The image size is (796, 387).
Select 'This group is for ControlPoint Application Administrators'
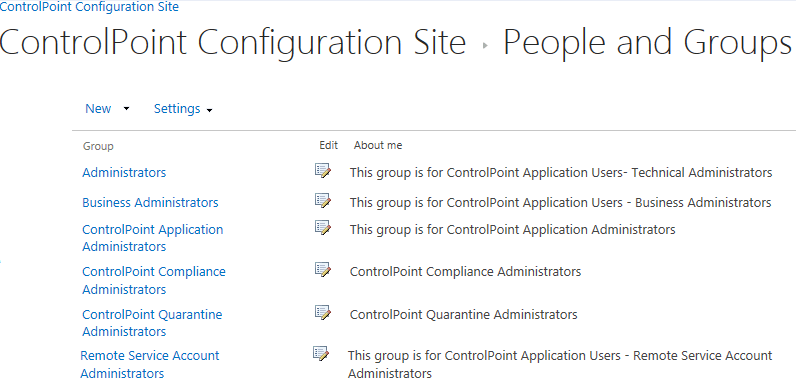(x=512, y=230)
